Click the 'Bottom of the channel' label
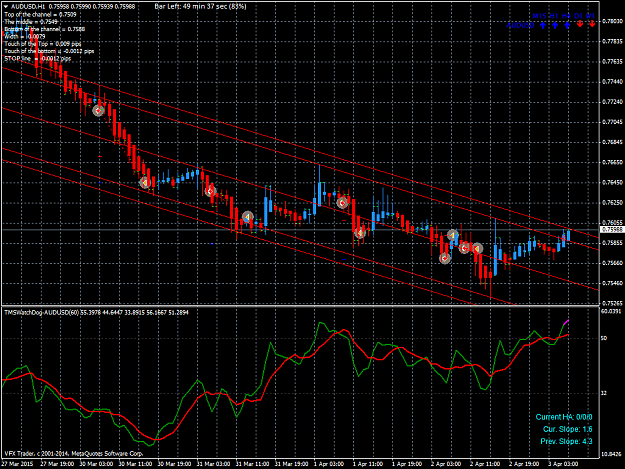 [45, 29]
